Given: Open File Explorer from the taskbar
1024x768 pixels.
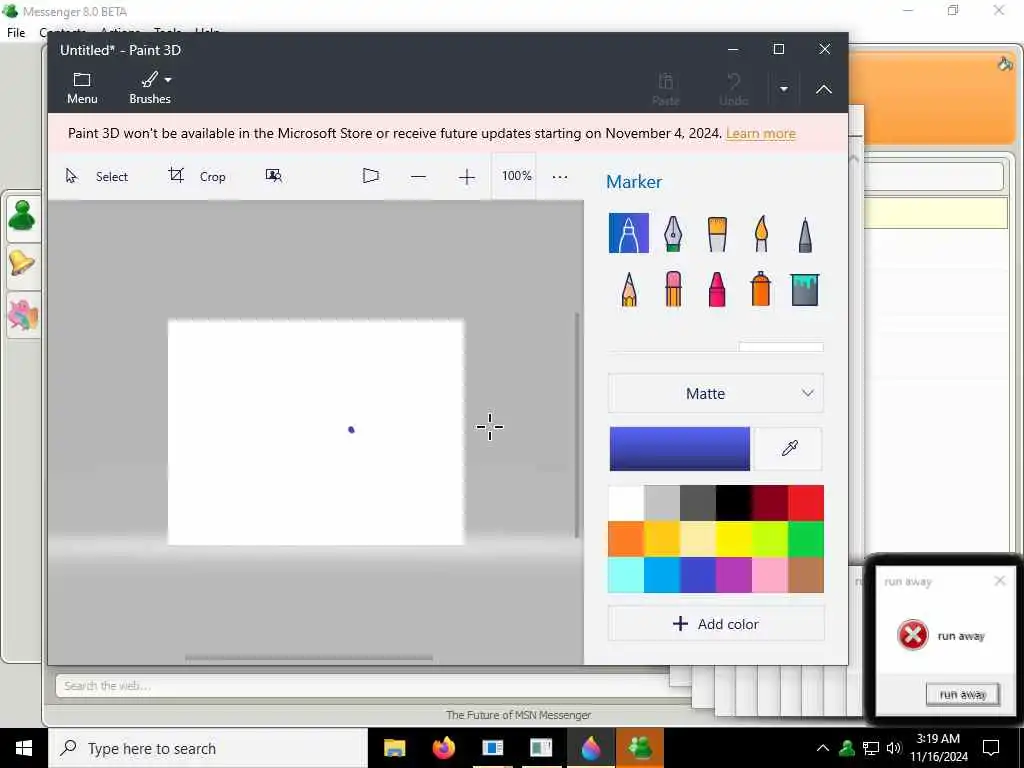Looking at the screenshot, I should [x=394, y=748].
